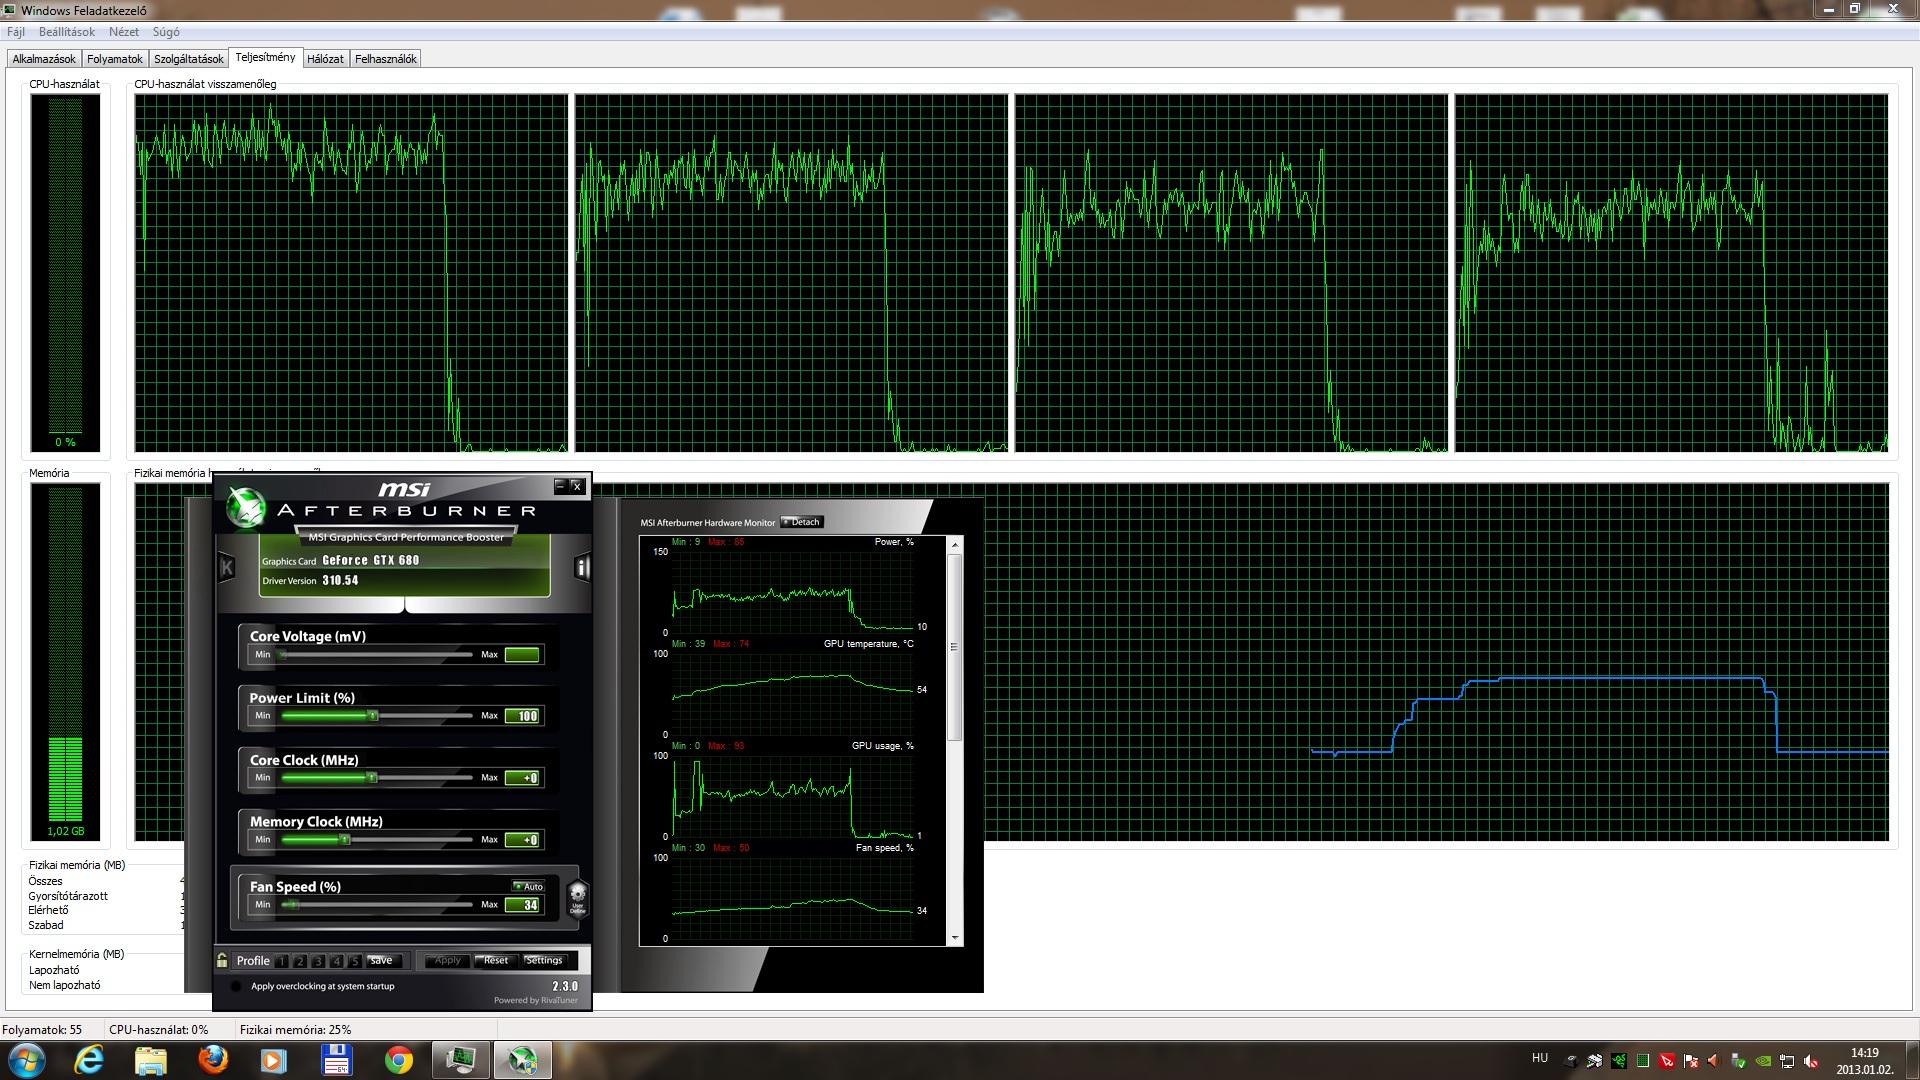The height and width of the screenshot is (1080, 1920).
Task: Click the Power Limit slider handle
Action: click(373, 716)
